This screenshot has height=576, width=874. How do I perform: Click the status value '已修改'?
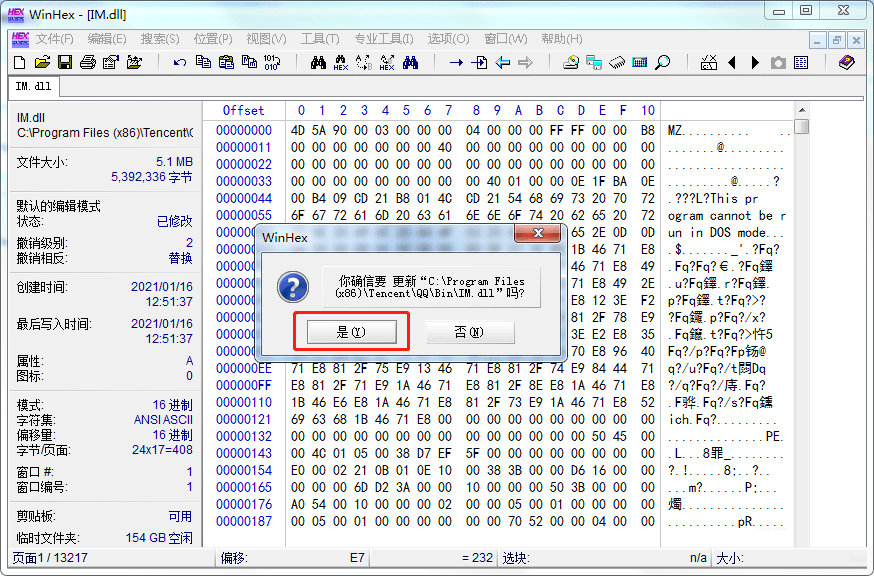coord(174,221)
